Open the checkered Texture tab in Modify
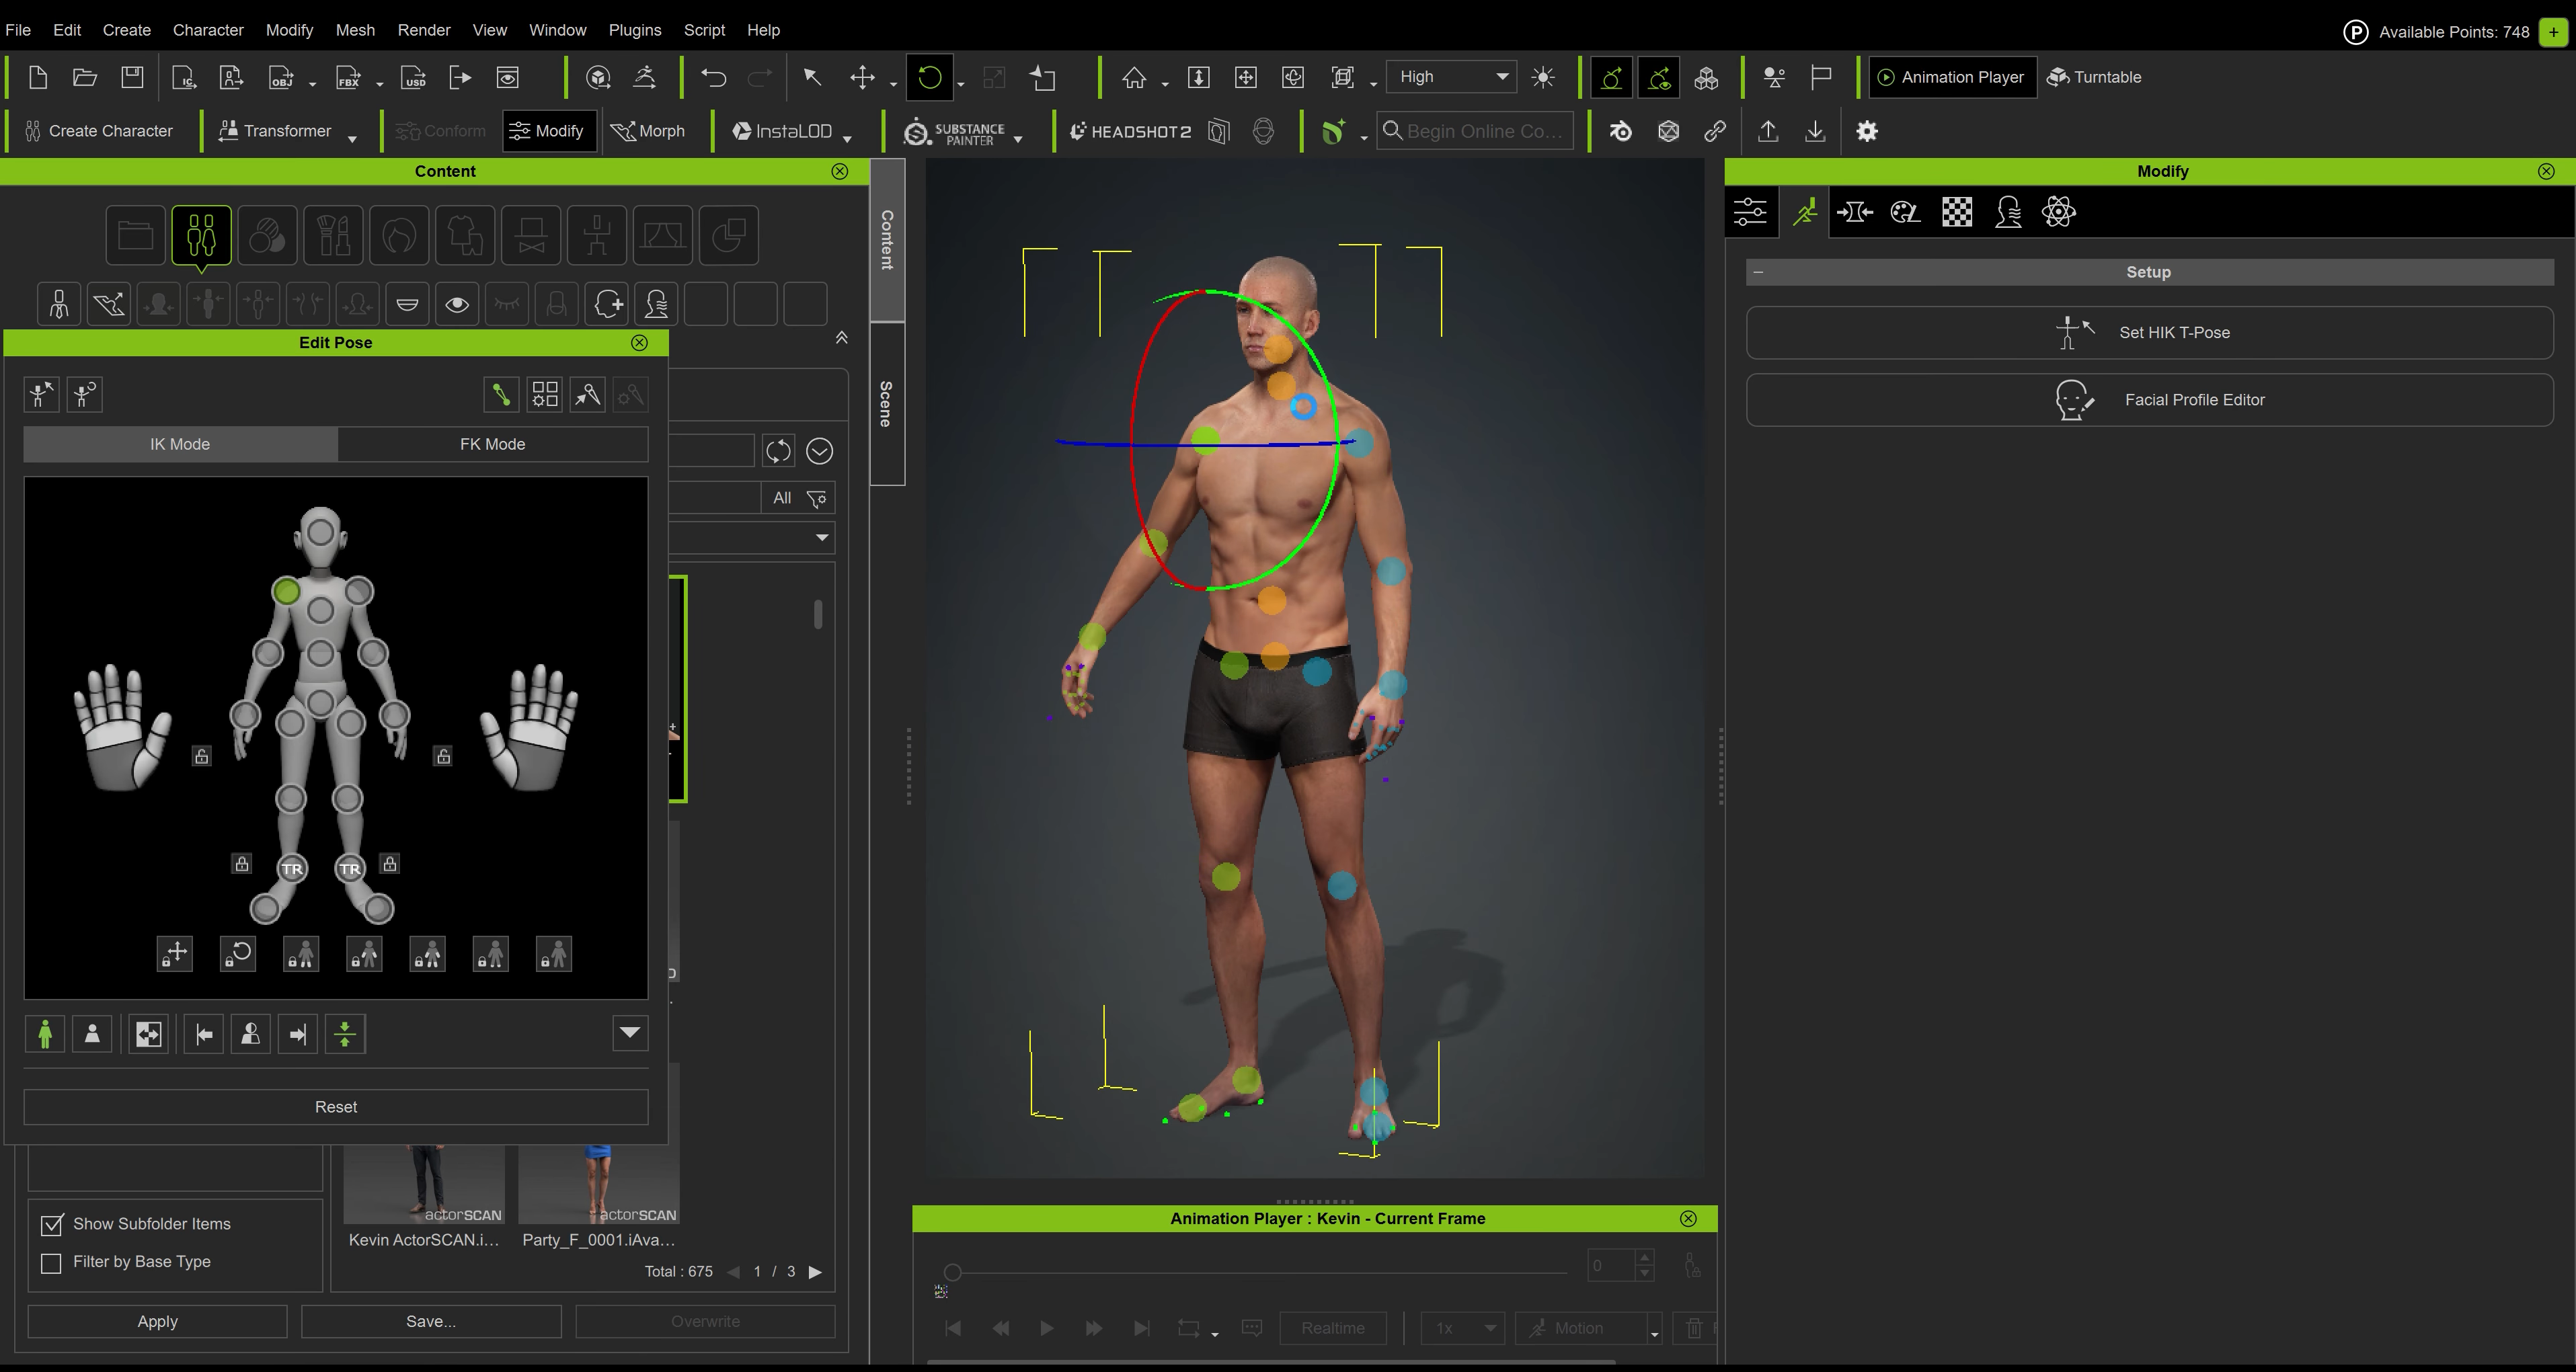This screenshot has width=2576, height=1372. [1957, 212]
